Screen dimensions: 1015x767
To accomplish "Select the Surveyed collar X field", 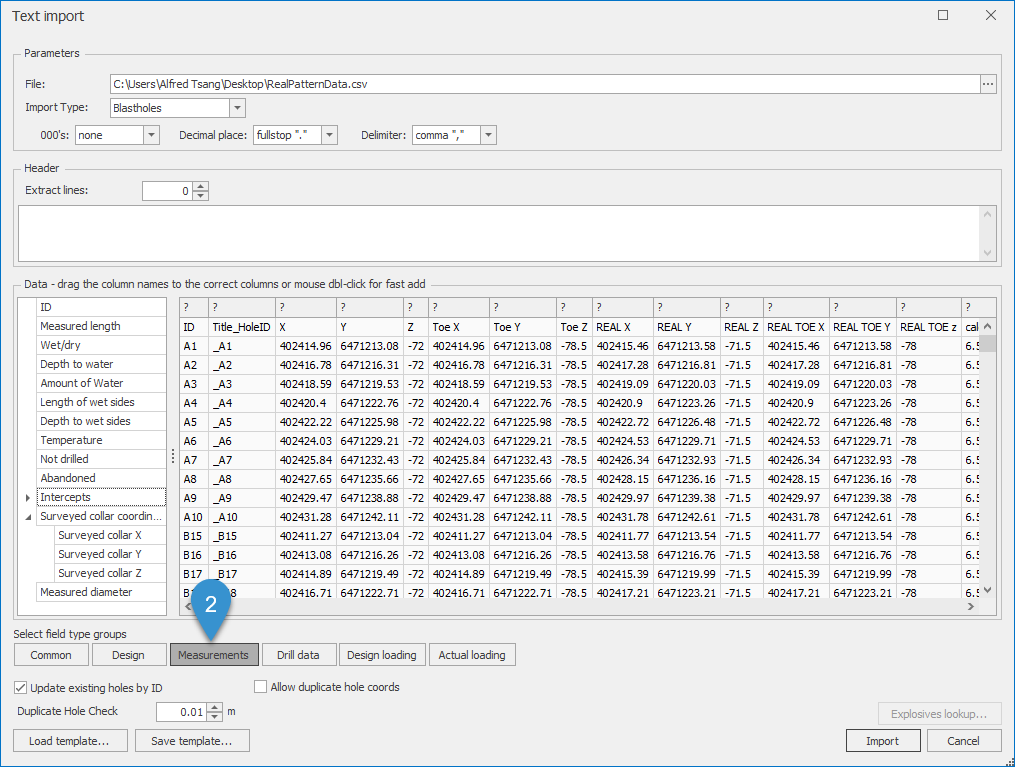I will coord(110,535).
